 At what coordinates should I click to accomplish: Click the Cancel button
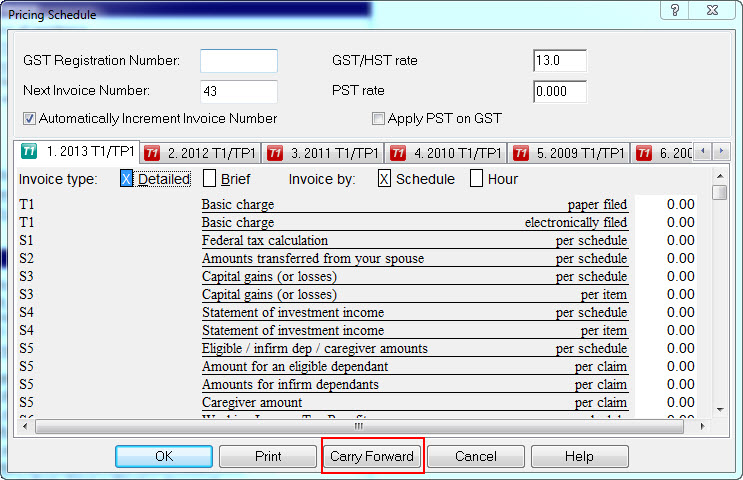click(x=476, y=456)
